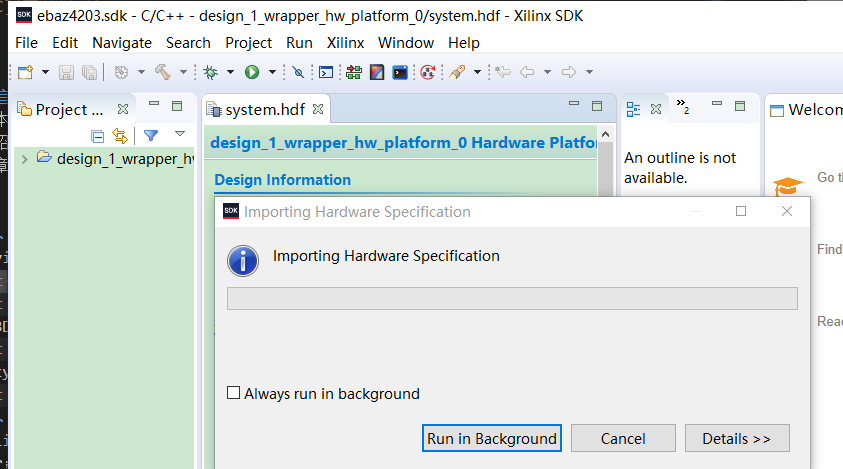
Task: Click the green Run icon
Action: tap(252, 72)
